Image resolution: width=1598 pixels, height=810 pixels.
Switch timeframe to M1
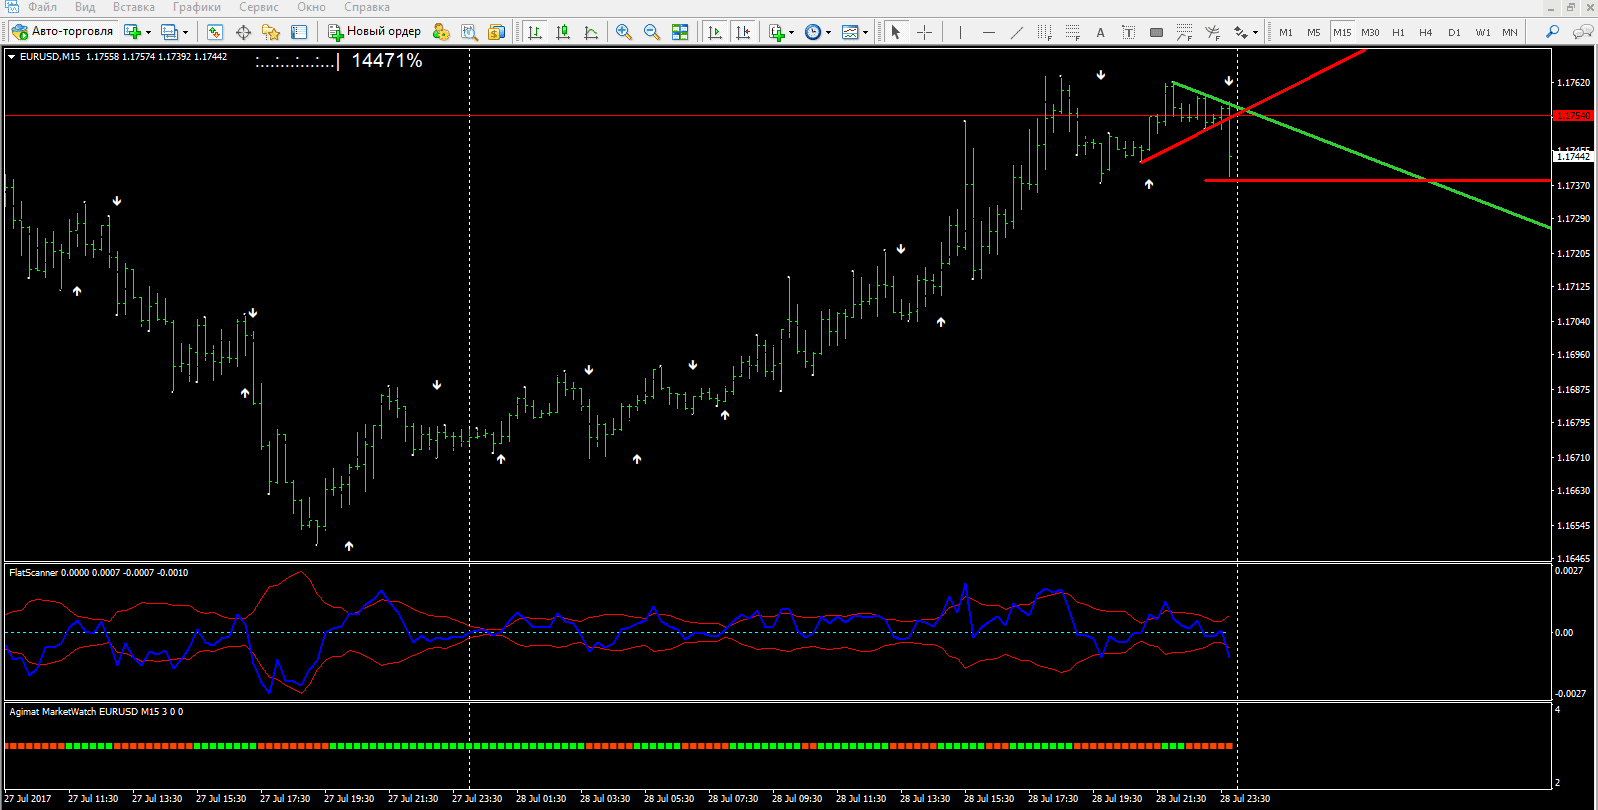click(x=1286, y=32)
